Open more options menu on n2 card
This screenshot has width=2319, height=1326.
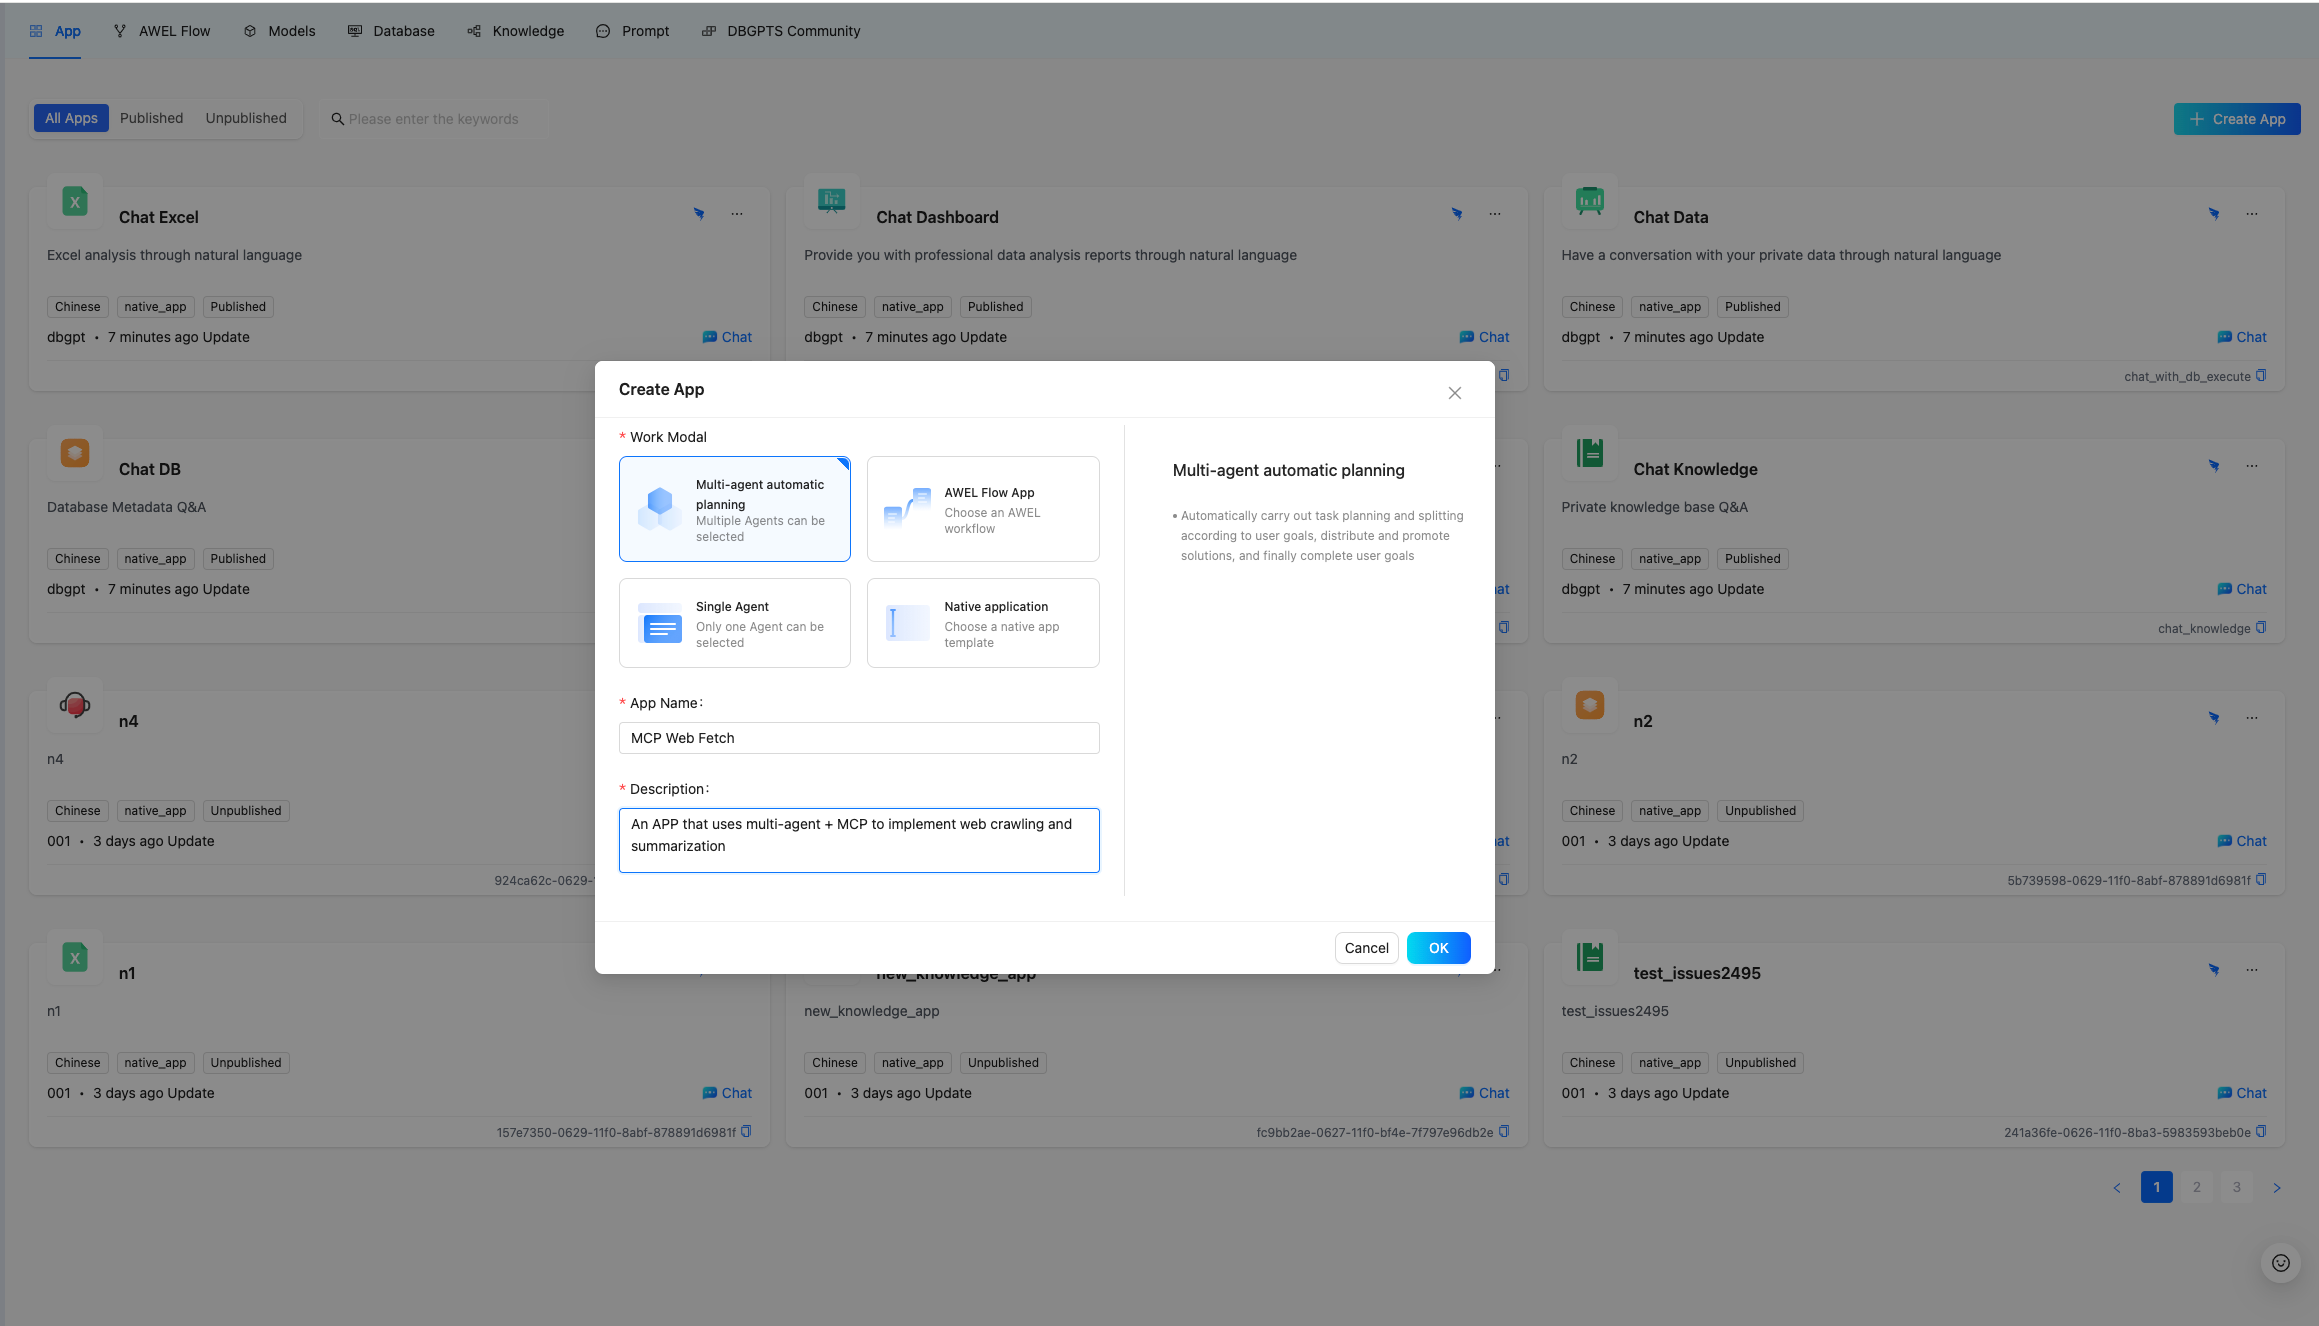pyautogui.click(x=2252, y=717)
